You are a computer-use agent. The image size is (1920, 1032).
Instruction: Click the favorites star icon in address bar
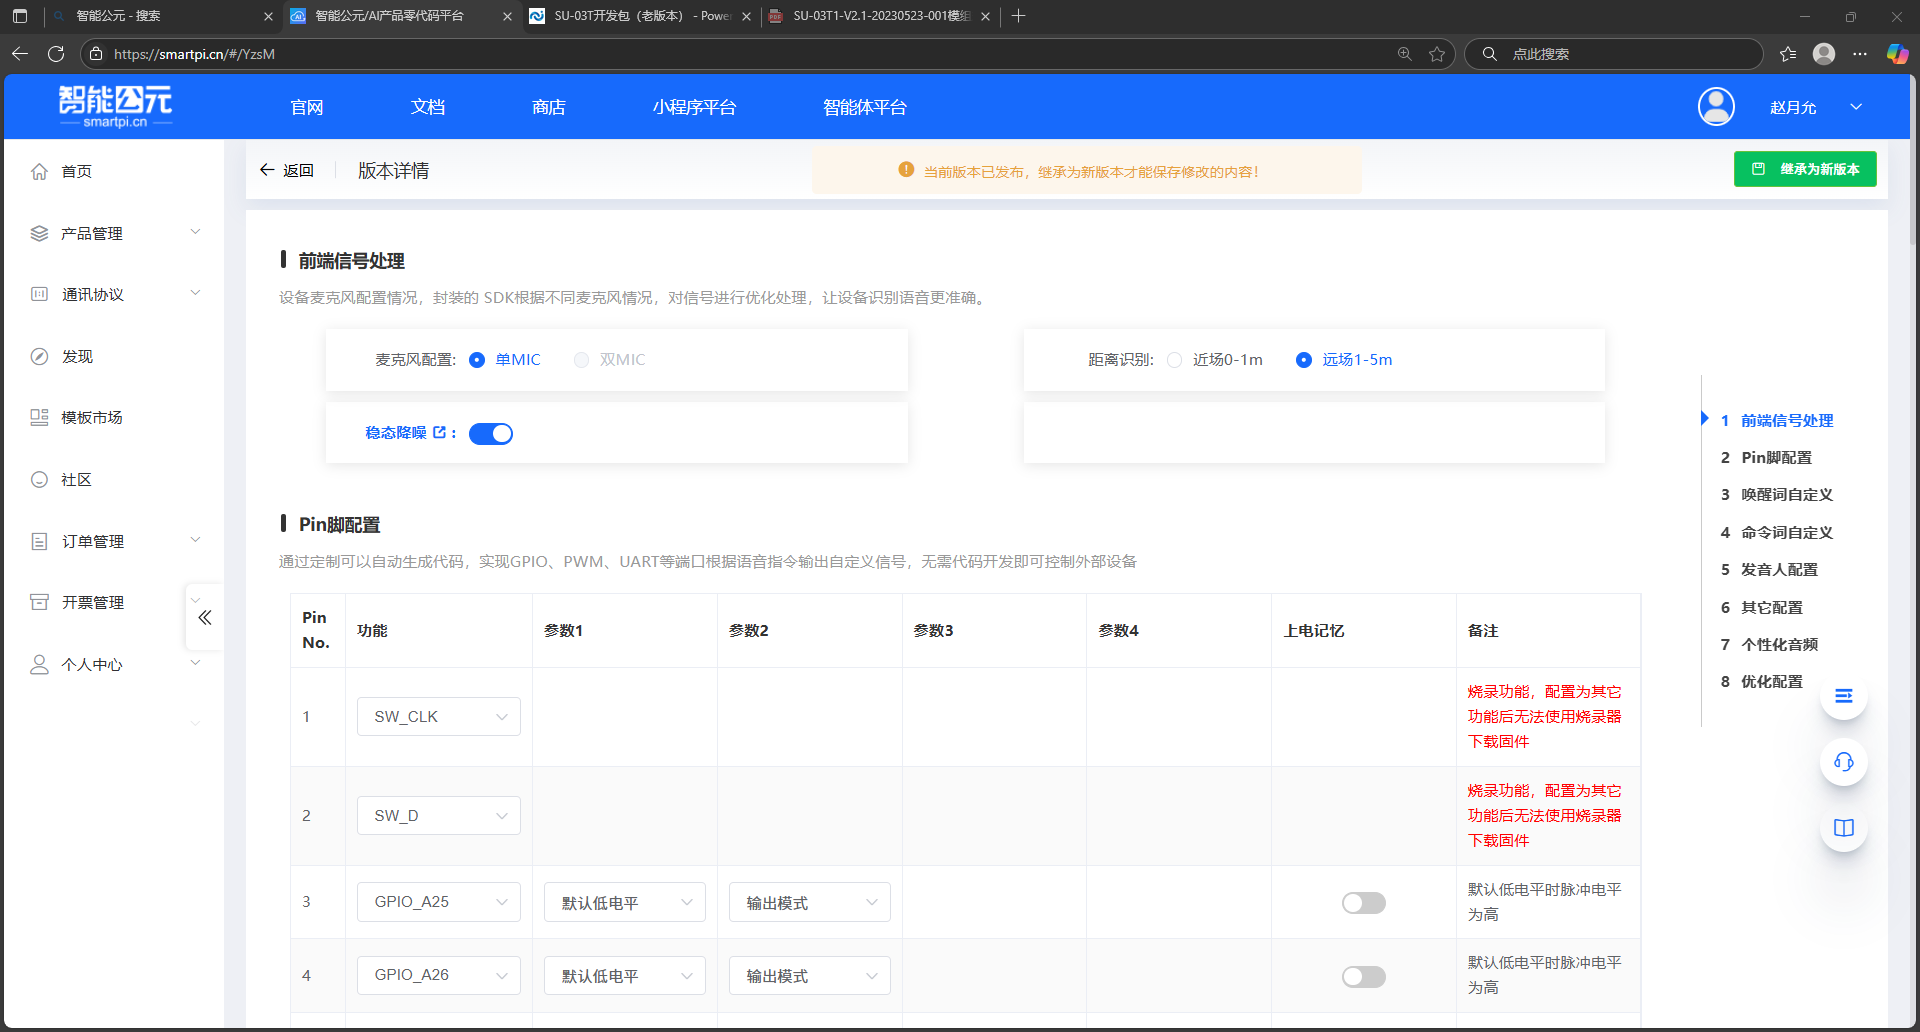pos(1437,54)
